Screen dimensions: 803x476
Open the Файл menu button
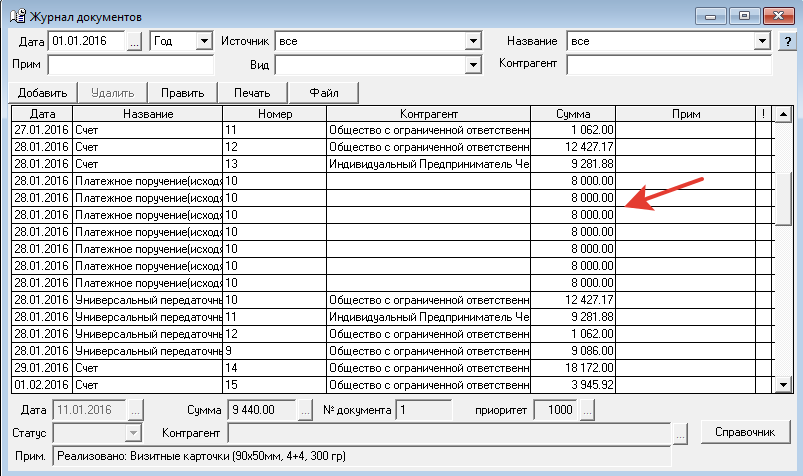tap(324, 93)
